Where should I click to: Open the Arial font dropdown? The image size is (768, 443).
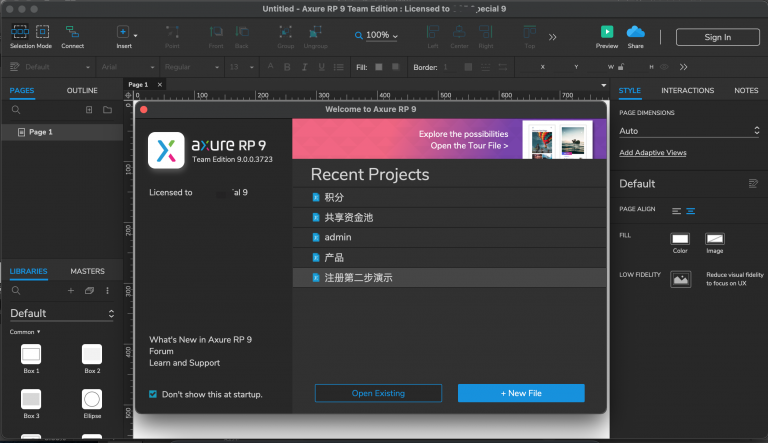pyautogui.click(x=127, y=67)
